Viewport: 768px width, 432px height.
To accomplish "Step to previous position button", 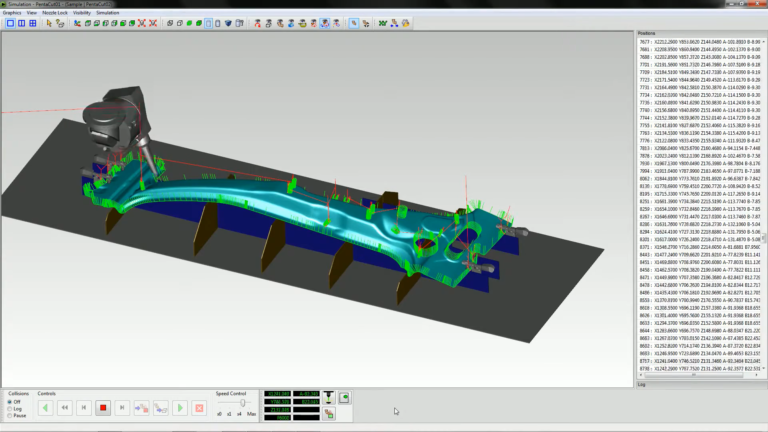I will pyautogui.click(x=84, y=408).
